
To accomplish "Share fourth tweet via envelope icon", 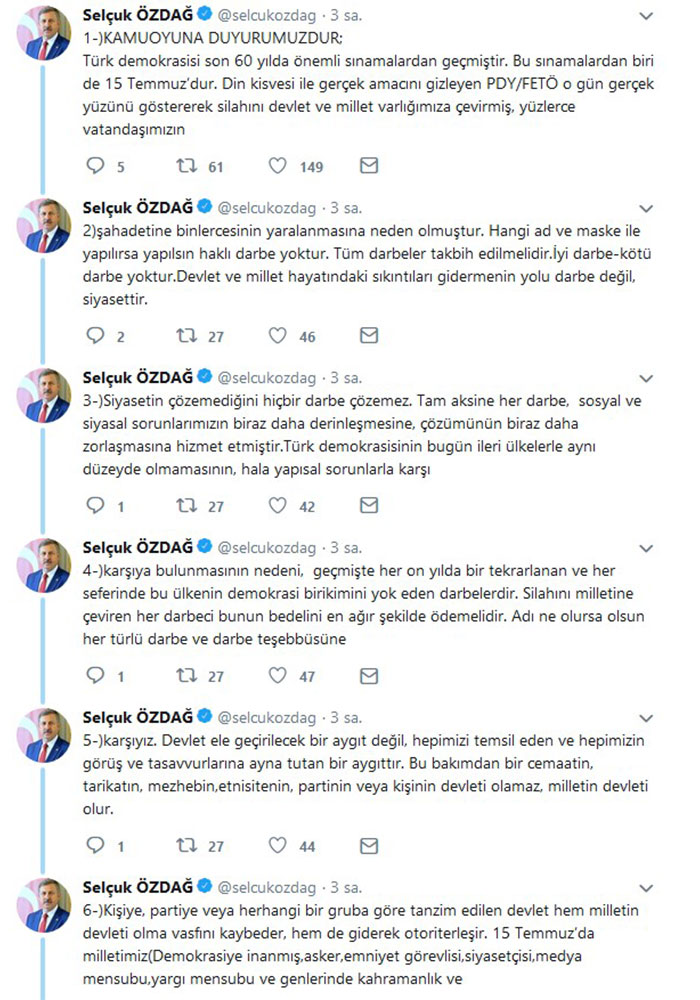I will point(369,677).
